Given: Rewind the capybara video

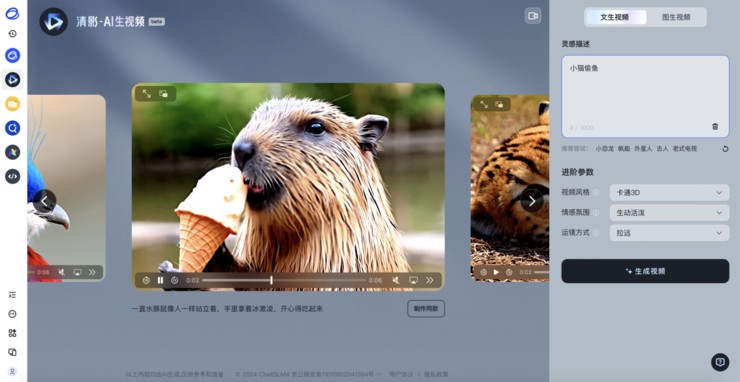Looking at the screenshot, I should (146, 280).
